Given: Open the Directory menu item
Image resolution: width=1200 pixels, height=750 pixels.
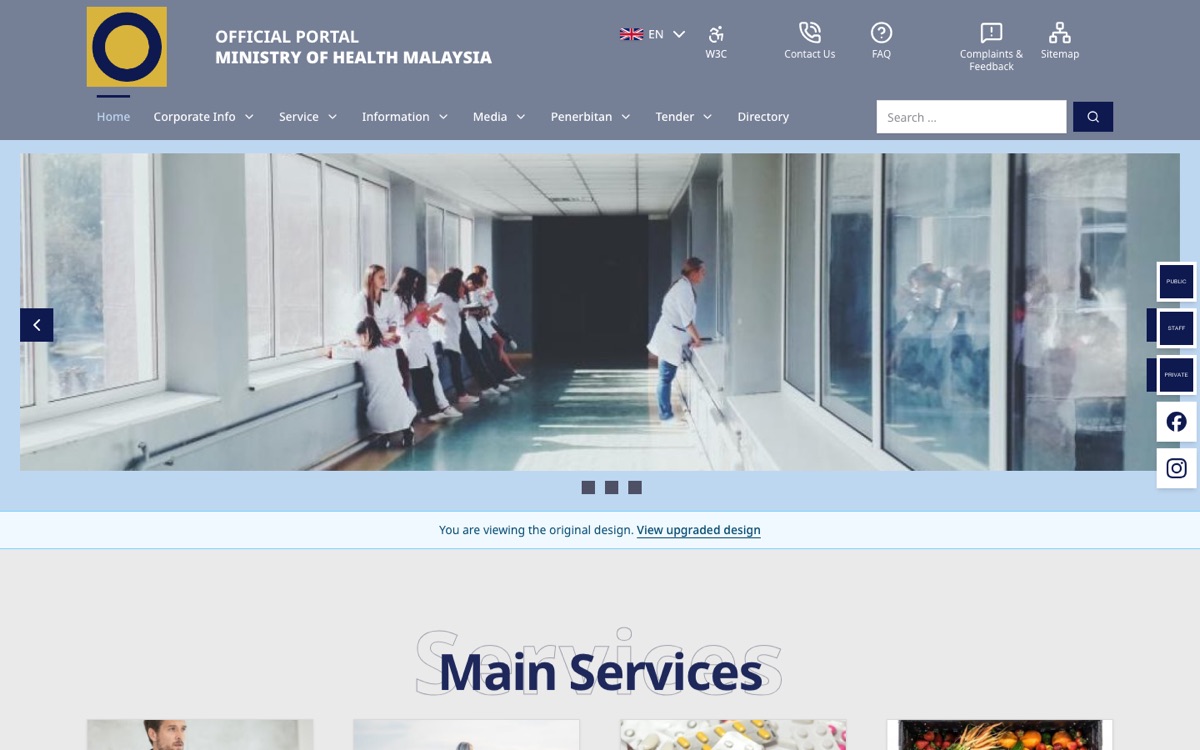Looking at the screenshot, I should (763, 117).
